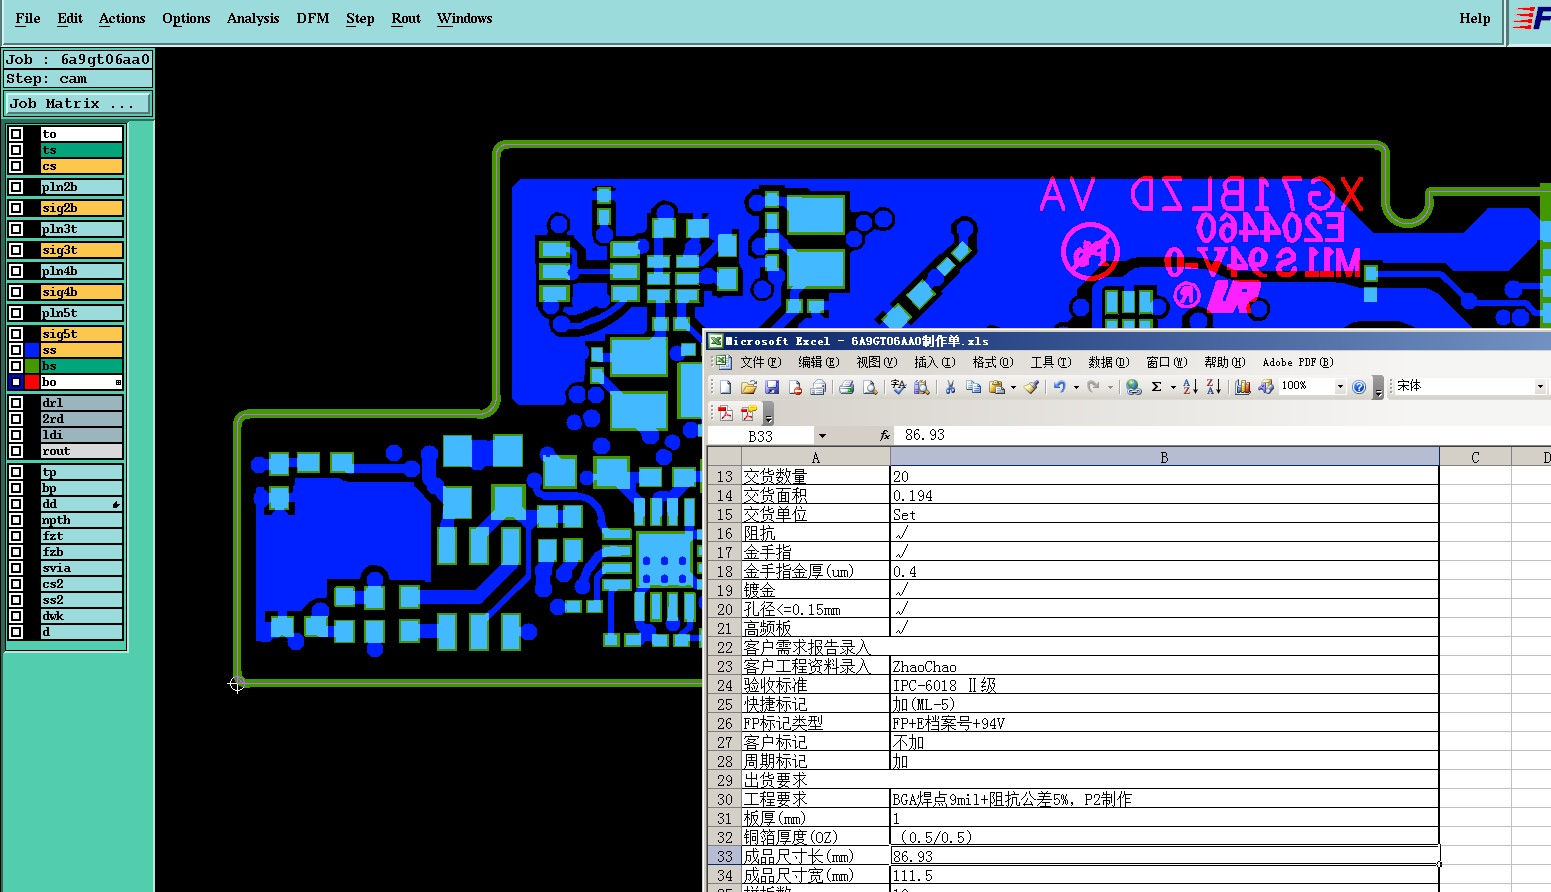Expand PDF toolbar options arrow in Excel
The height and width of the screenshot is (892, 1551).
point(768,414)
